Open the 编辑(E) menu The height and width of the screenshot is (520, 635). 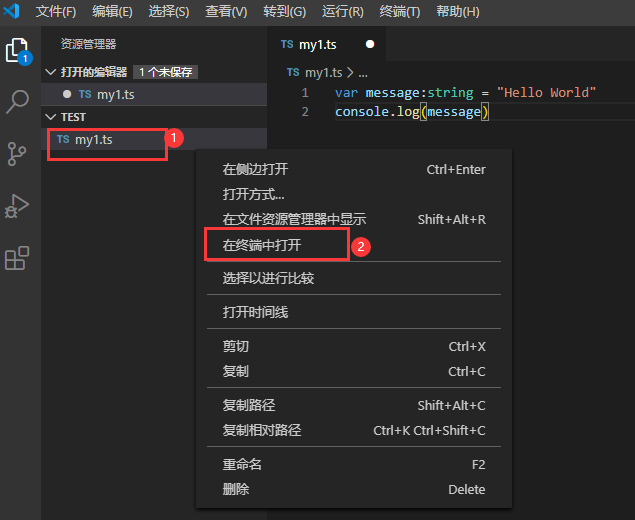pos(112,11)
